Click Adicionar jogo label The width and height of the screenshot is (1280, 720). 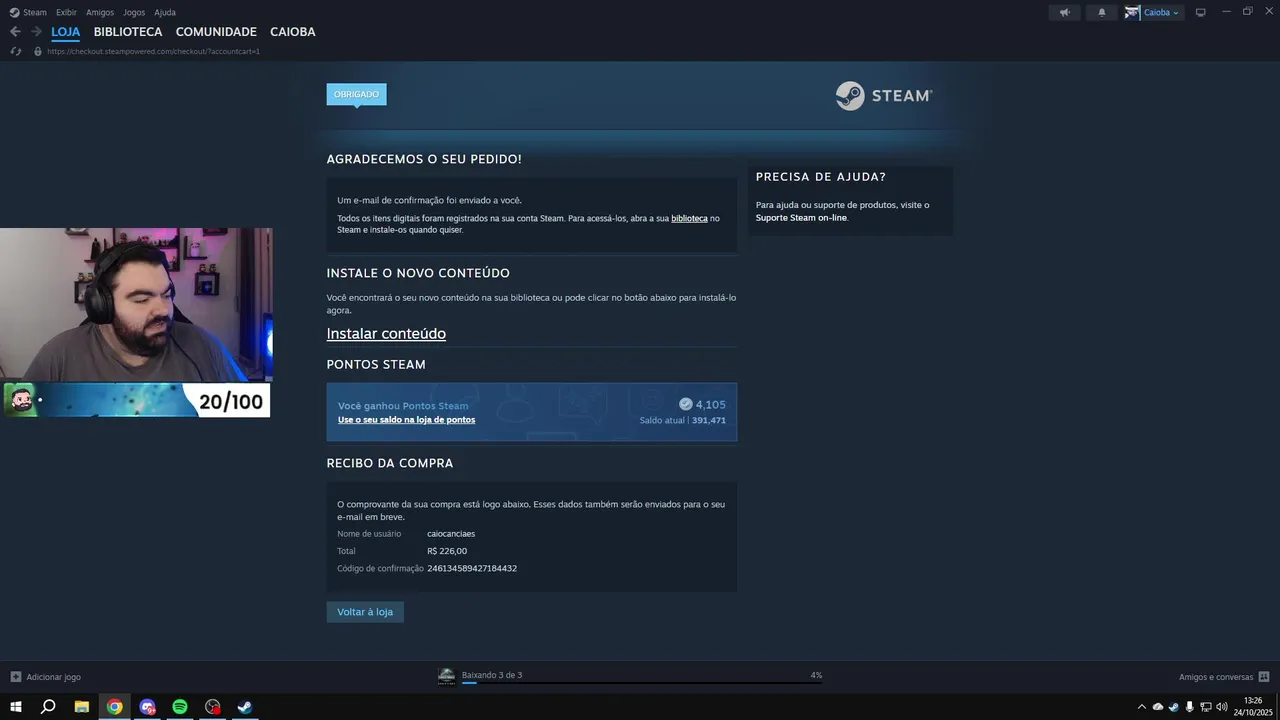[54, 677]
